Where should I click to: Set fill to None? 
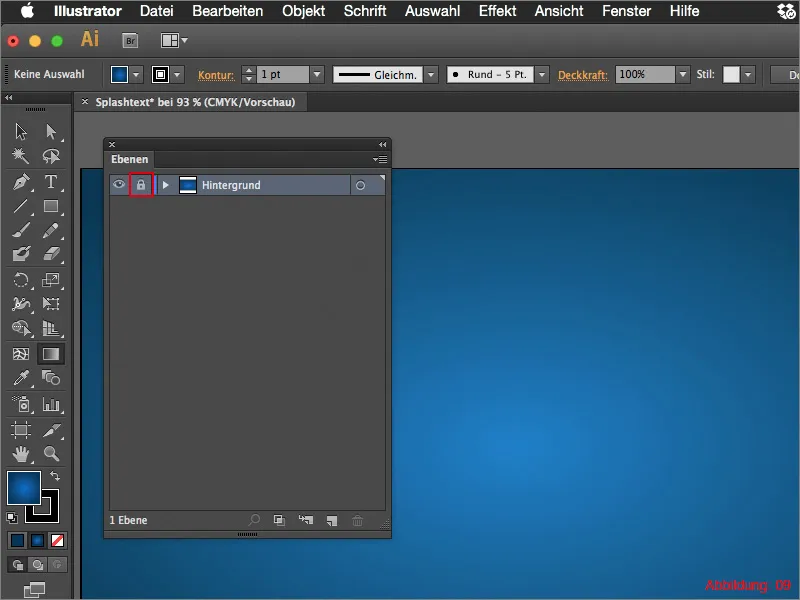coord(57,540)
